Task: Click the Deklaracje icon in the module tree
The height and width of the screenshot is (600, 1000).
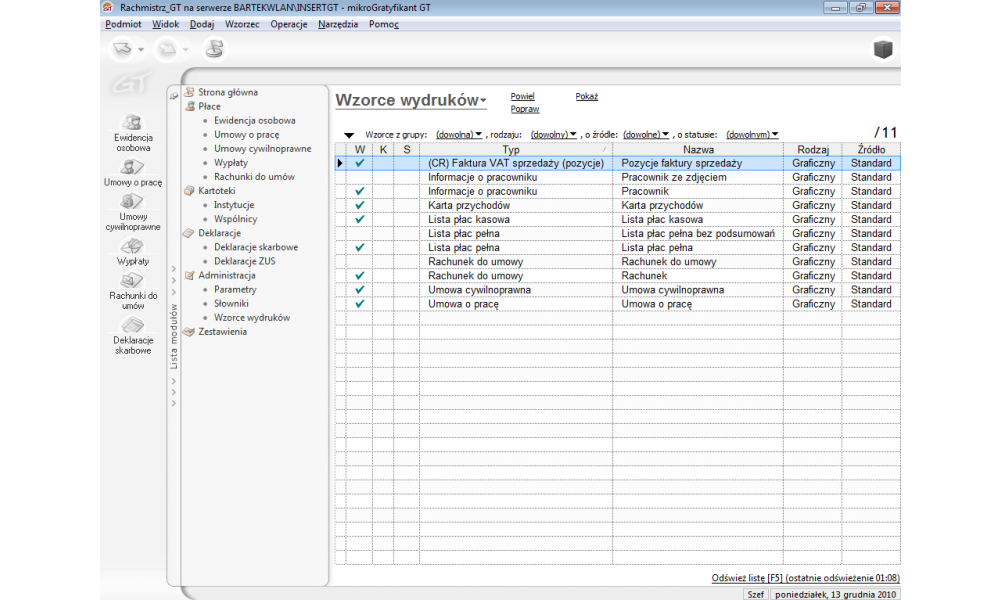Action: [x=189, y=233]
